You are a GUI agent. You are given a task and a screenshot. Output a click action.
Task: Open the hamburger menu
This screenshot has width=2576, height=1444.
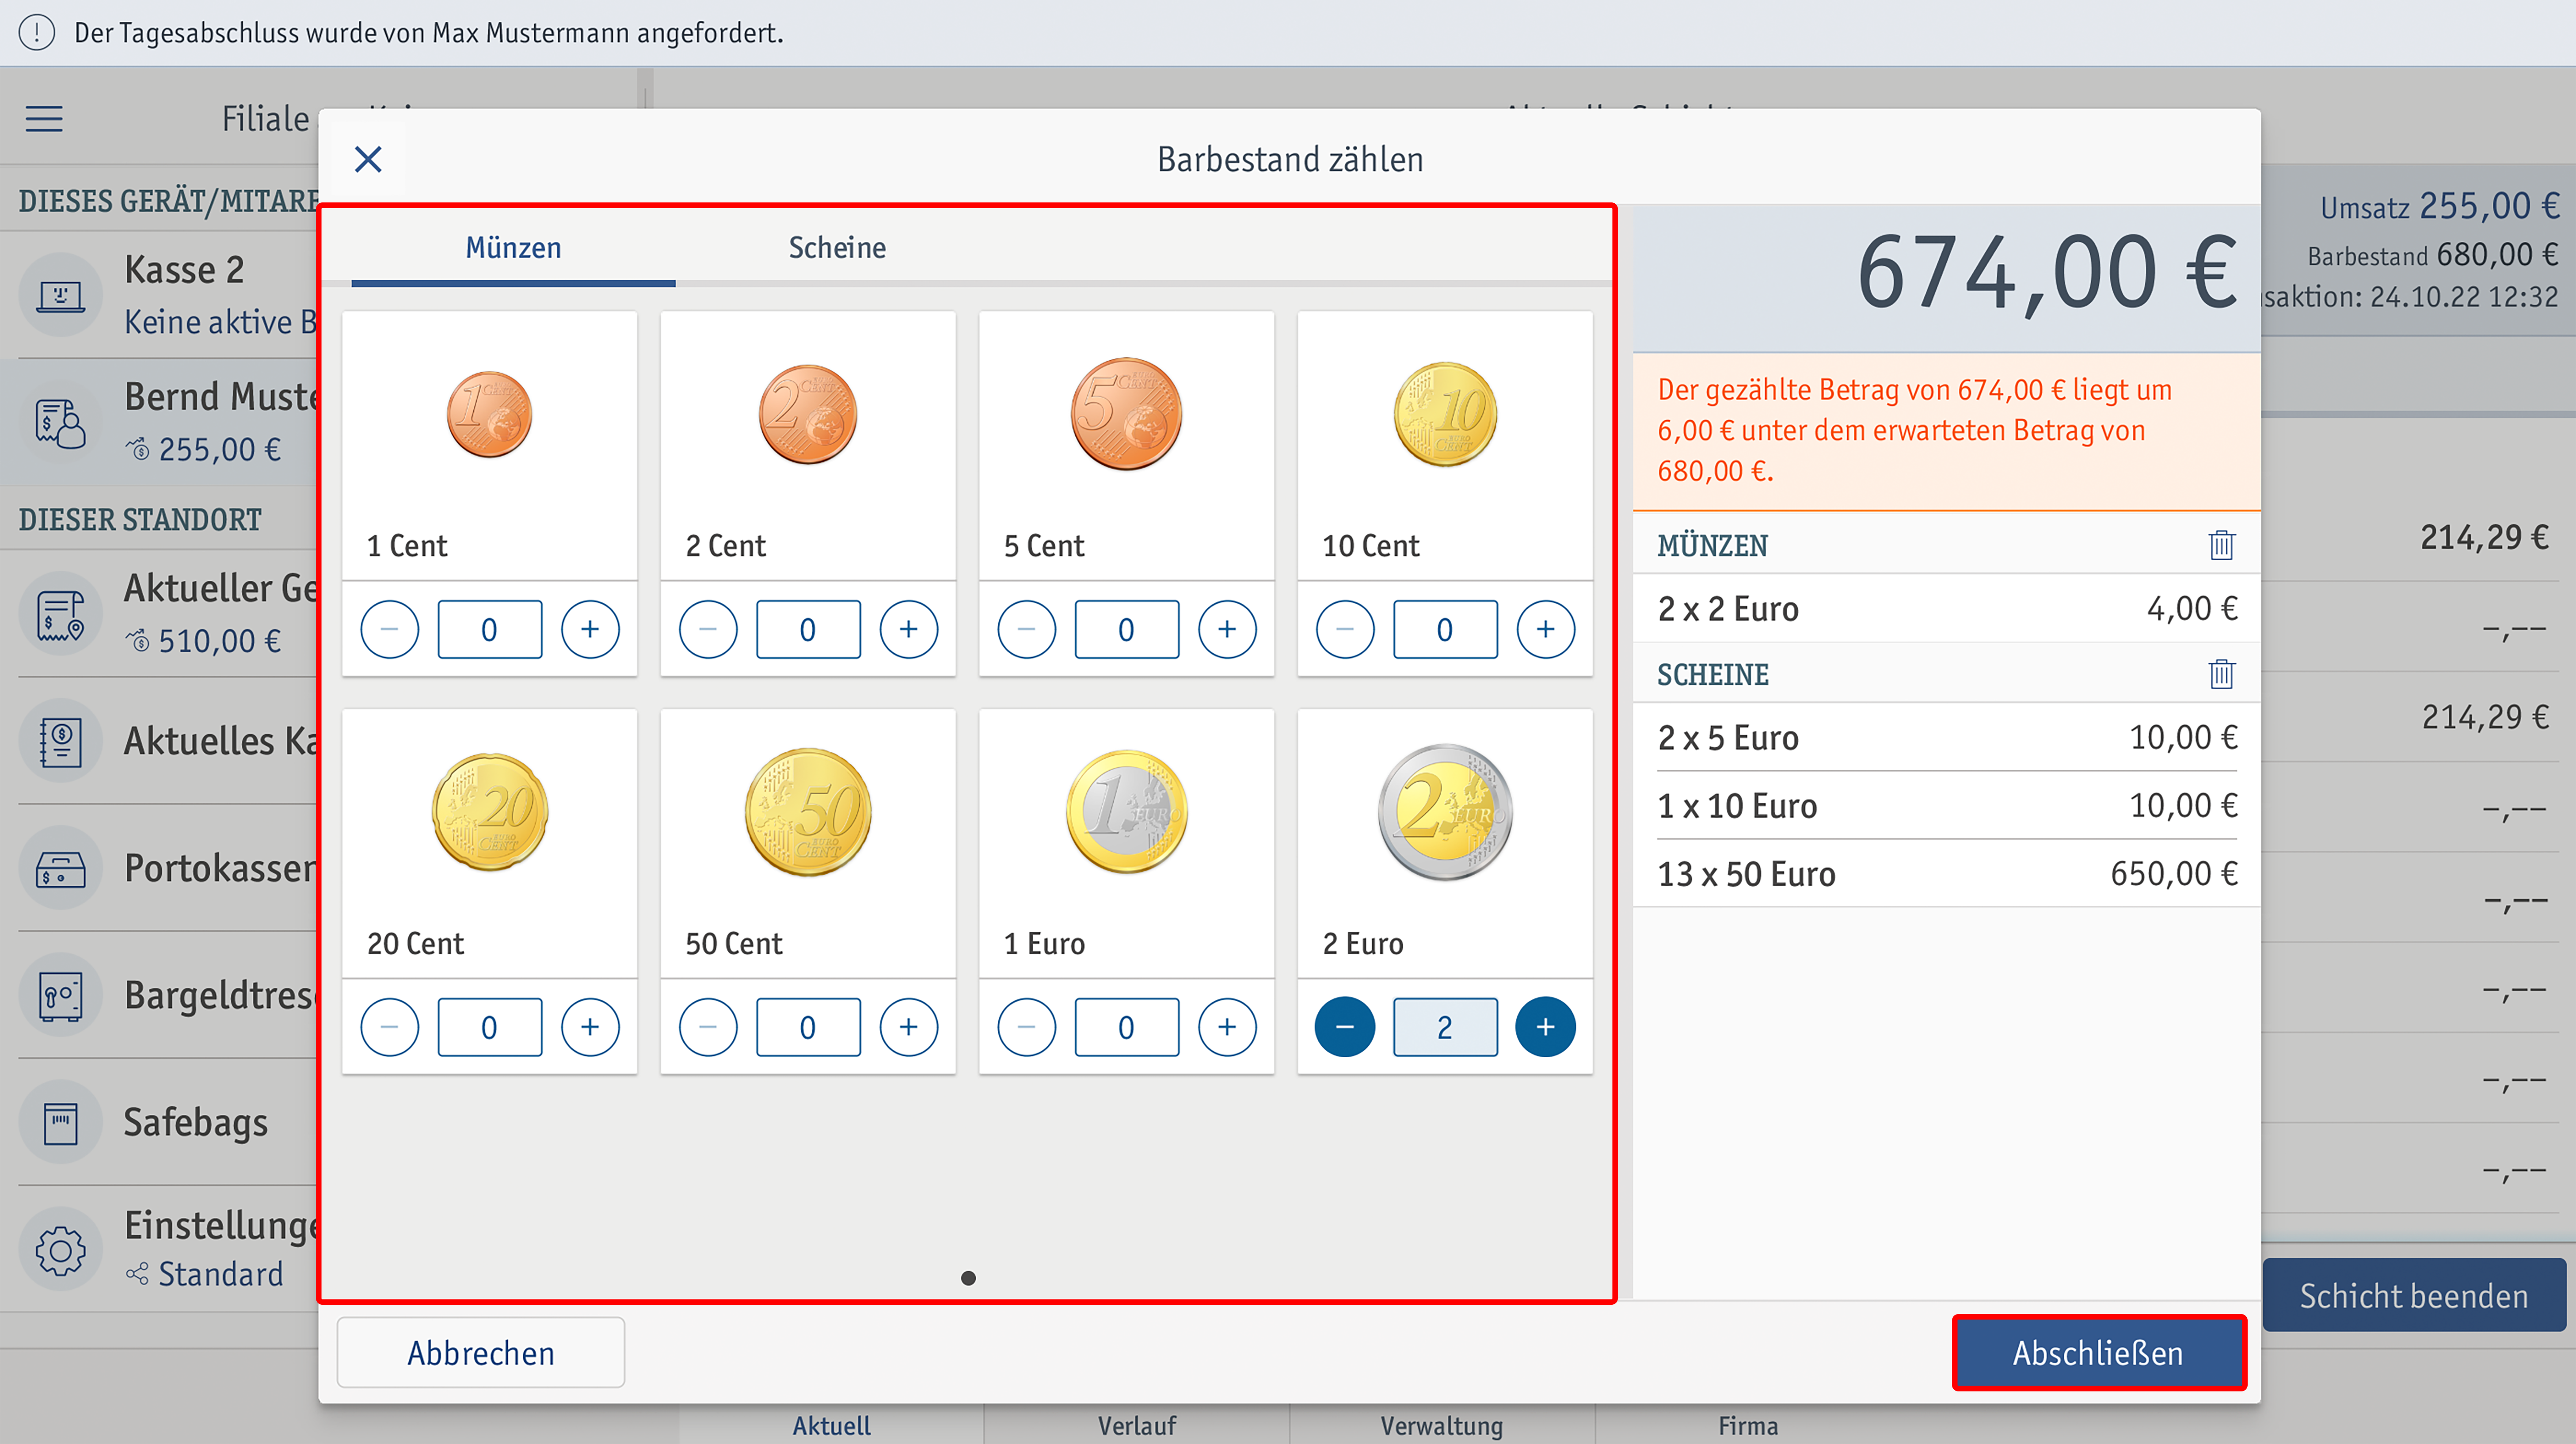(44, 119)
